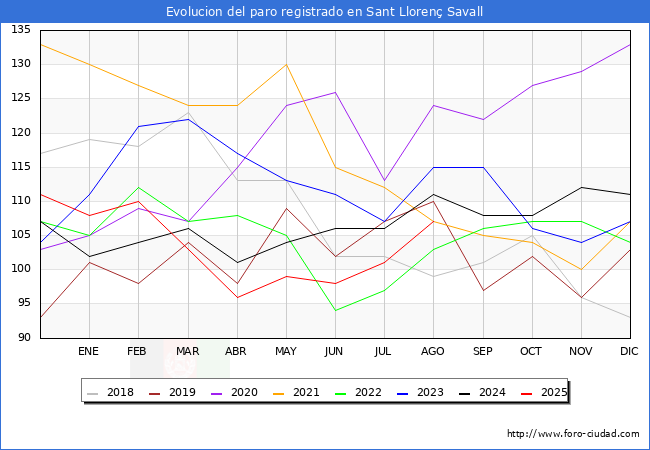Click the AGO month axis label

433,351
